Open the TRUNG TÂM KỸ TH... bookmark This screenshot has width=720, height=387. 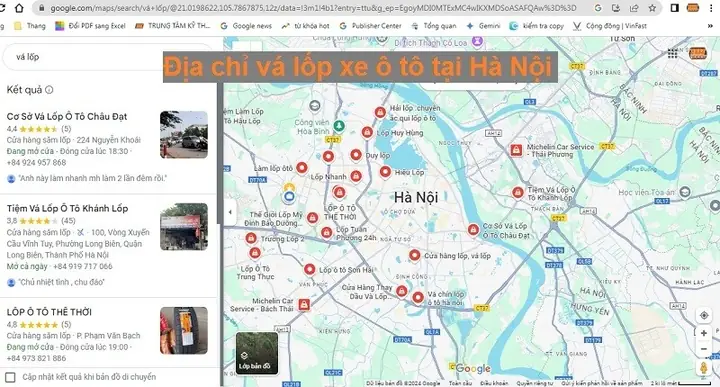[172, 26]
